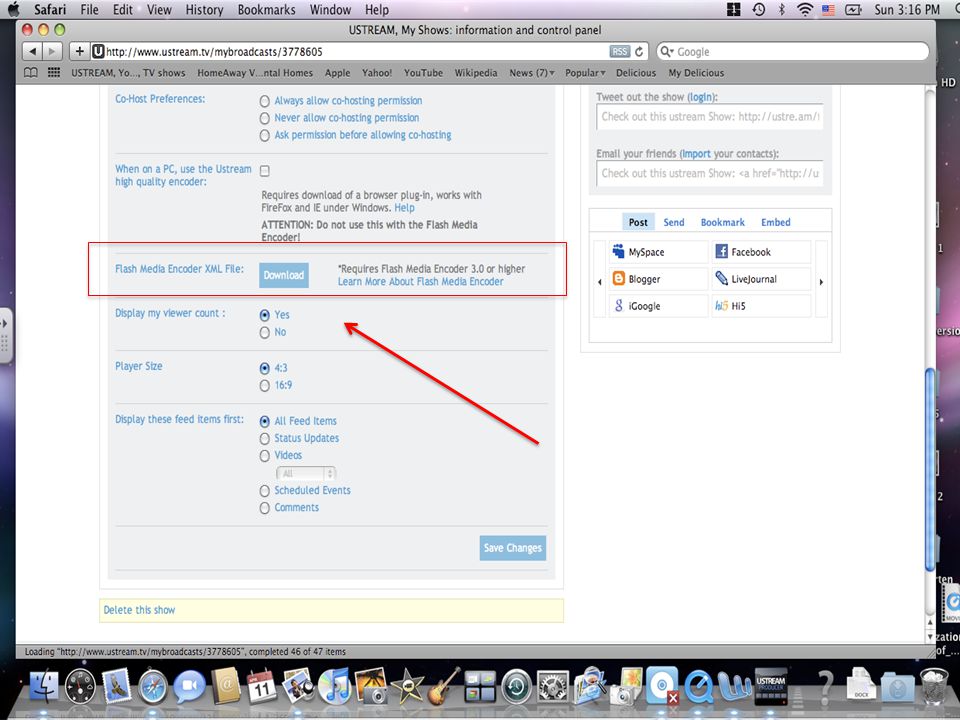Click the Safari back arrow button
Screen dimensions: 960x720
[x=33, y=51]
